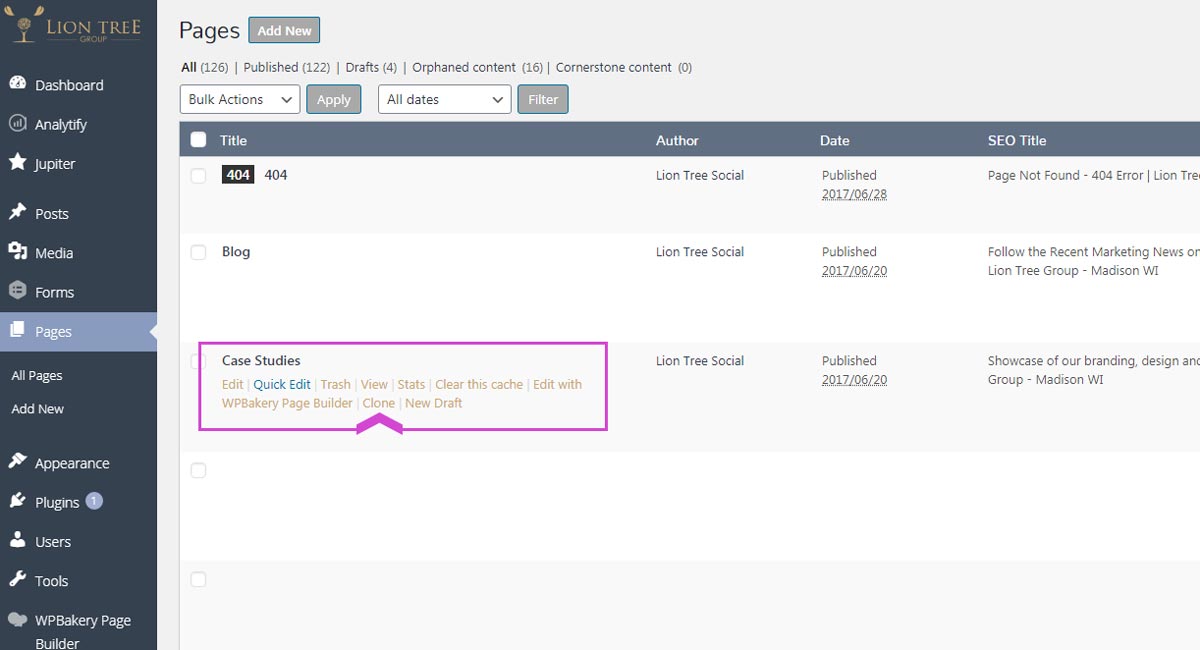Click the Users person icon
1200x650 pixels.
click(17, 540)
